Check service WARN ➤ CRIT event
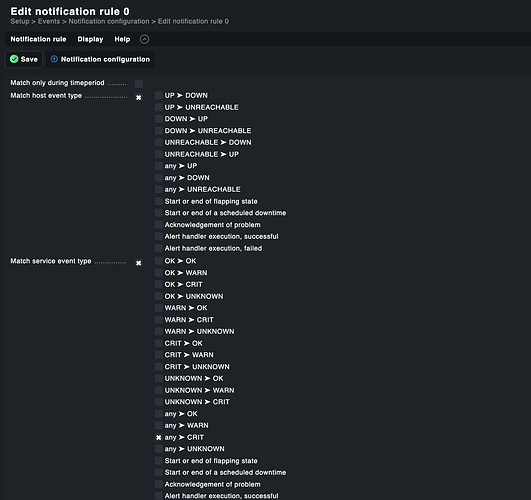This screenshot has width=531, height=500. pyautogui.click(x=158, y=319)
